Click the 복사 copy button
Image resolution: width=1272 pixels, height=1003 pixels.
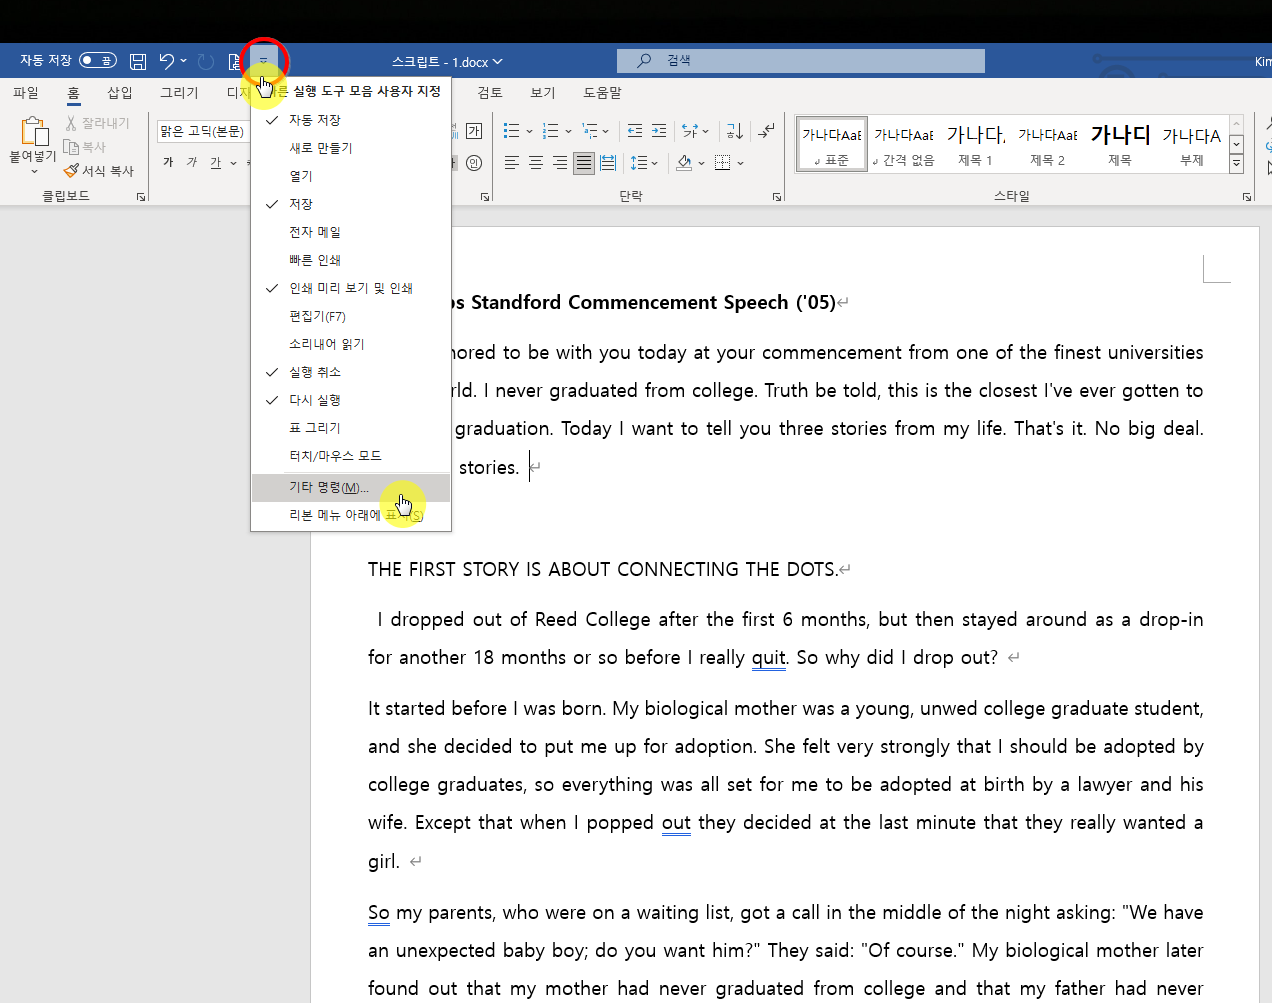(x=85, y=147)
